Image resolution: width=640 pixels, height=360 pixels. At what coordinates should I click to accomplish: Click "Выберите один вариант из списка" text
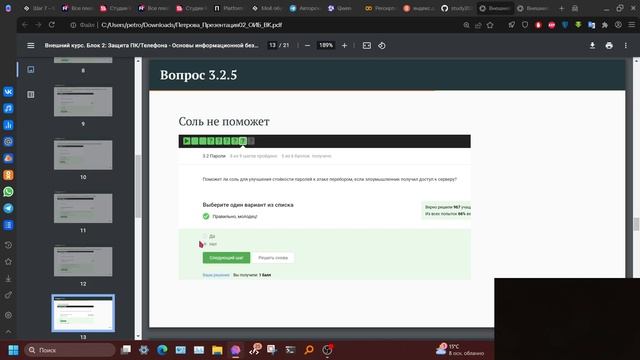[x=248, y=205]
